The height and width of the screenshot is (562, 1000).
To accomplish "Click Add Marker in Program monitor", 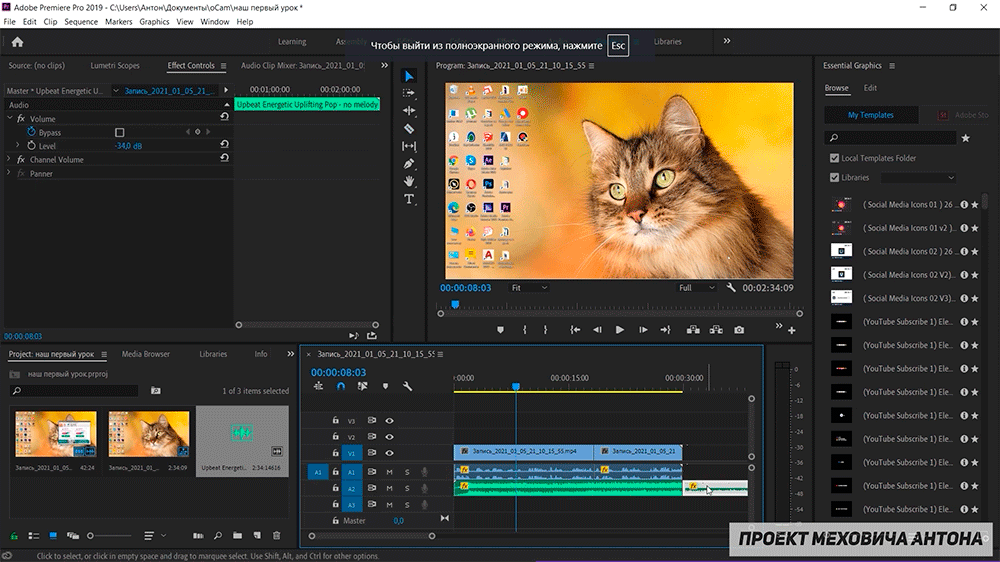I will [x=500, y=330].
